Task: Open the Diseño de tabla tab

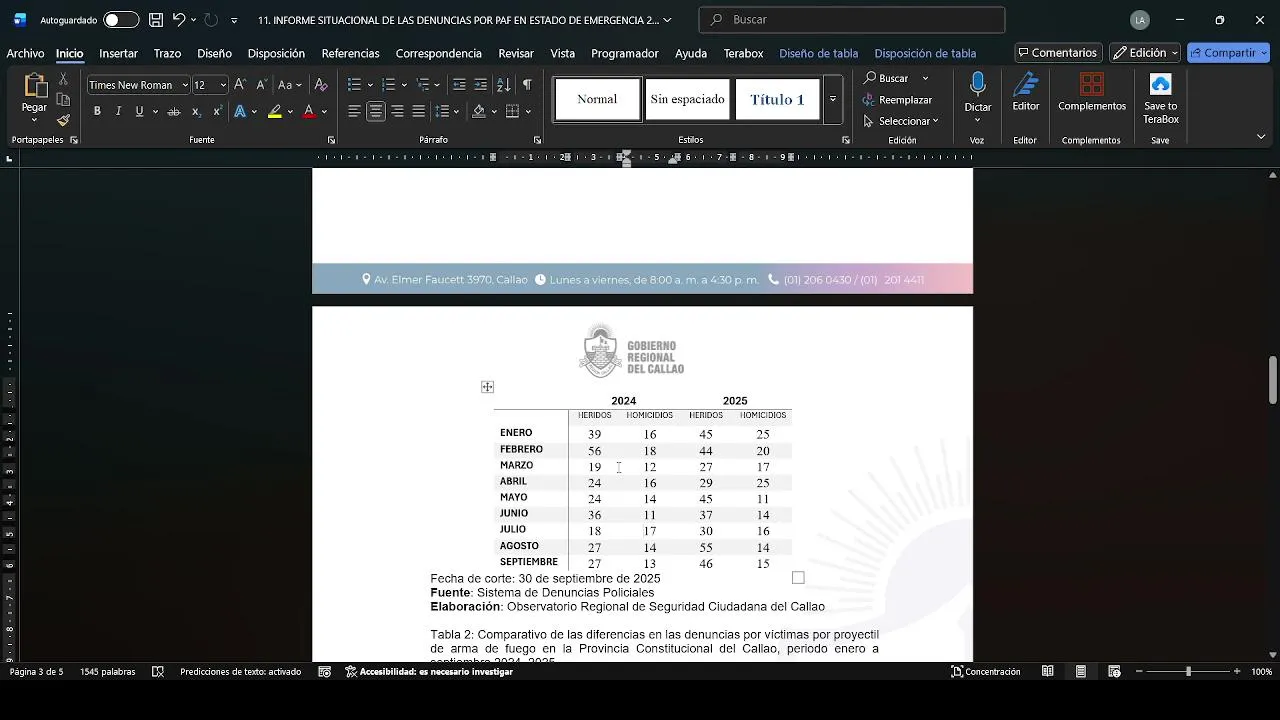Action: pos(818,53)
